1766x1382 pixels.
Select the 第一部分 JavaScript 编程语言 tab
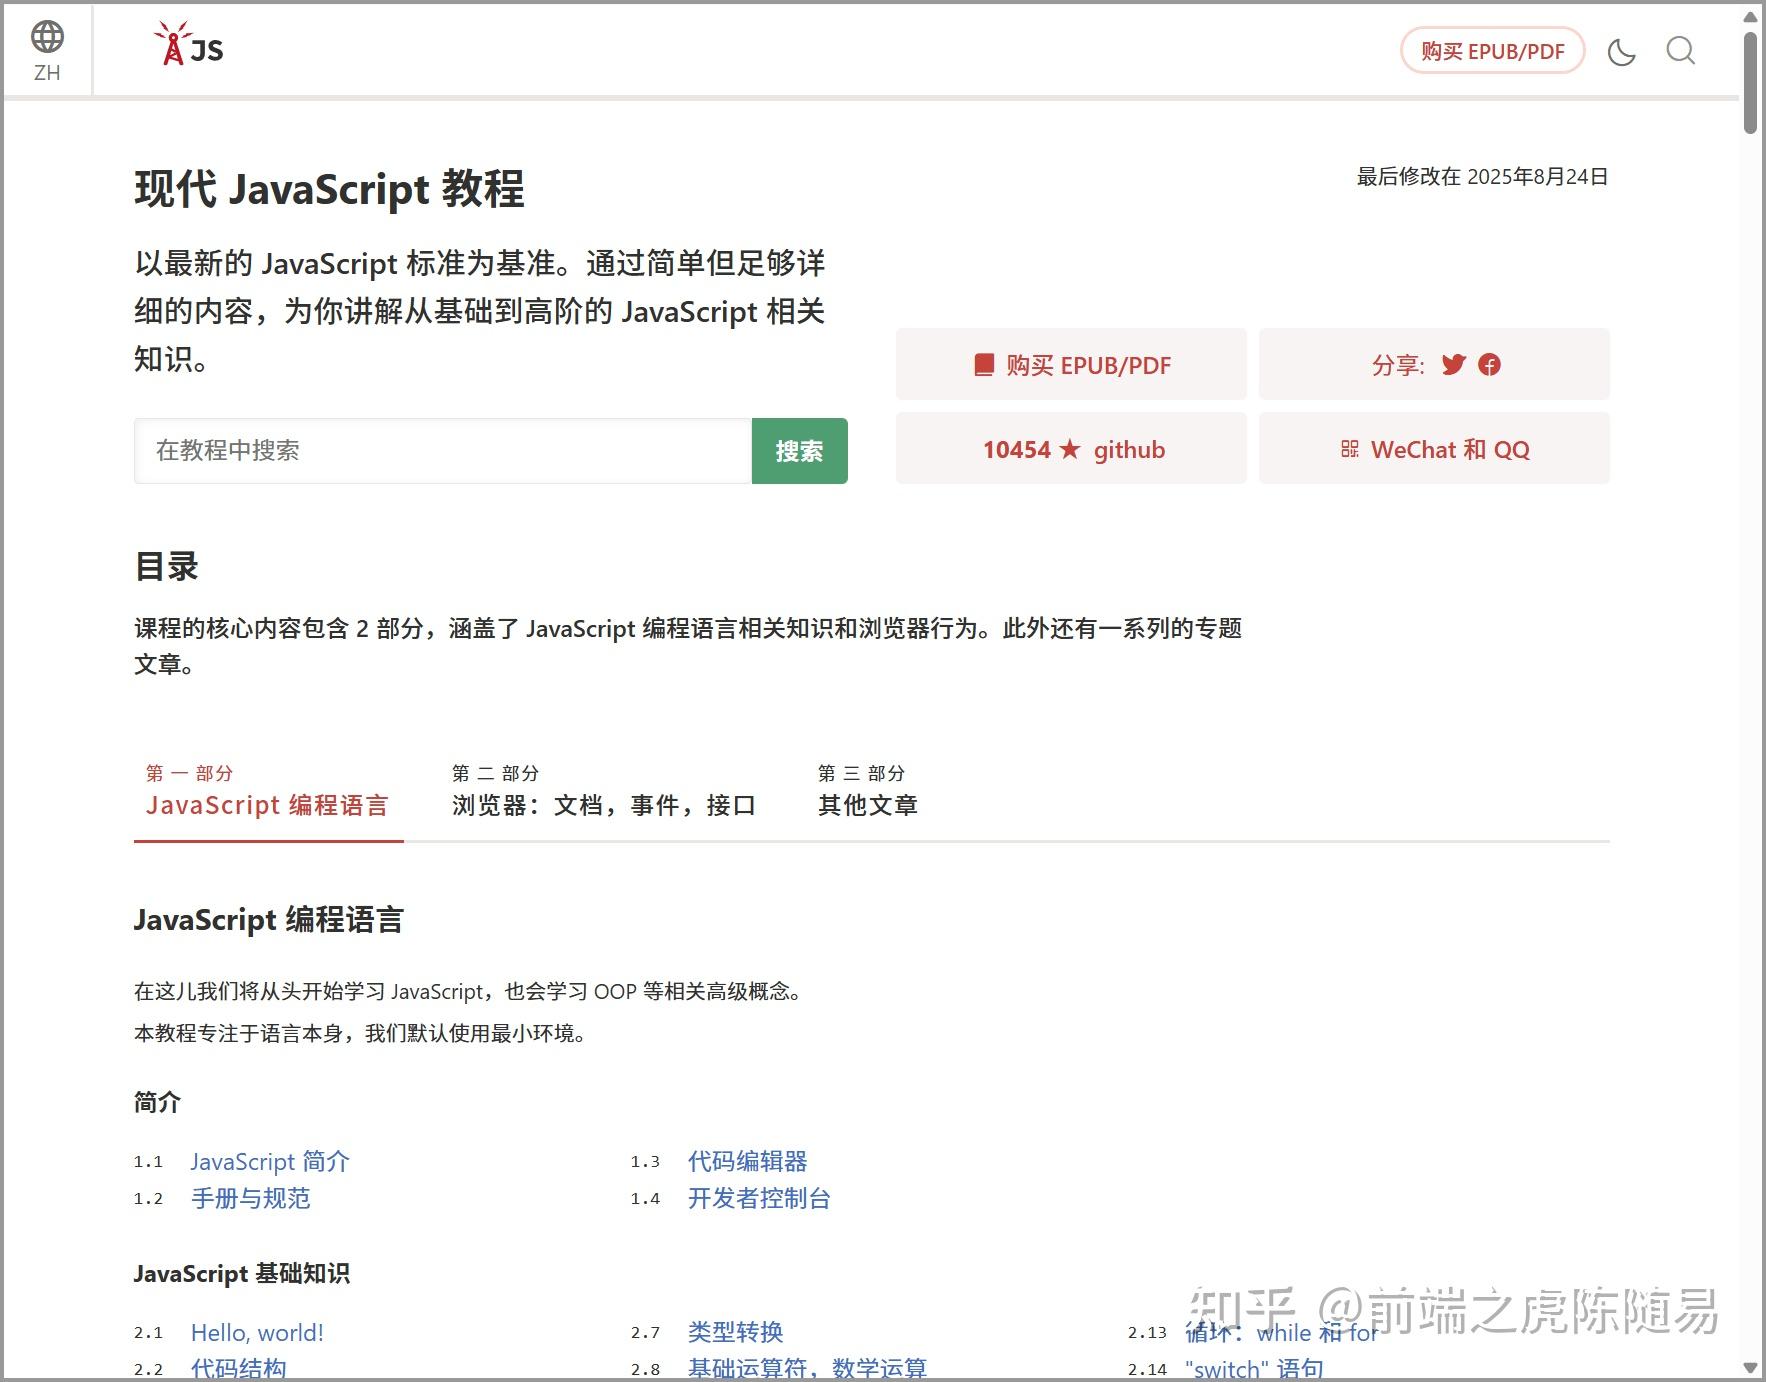coord(268,805)
